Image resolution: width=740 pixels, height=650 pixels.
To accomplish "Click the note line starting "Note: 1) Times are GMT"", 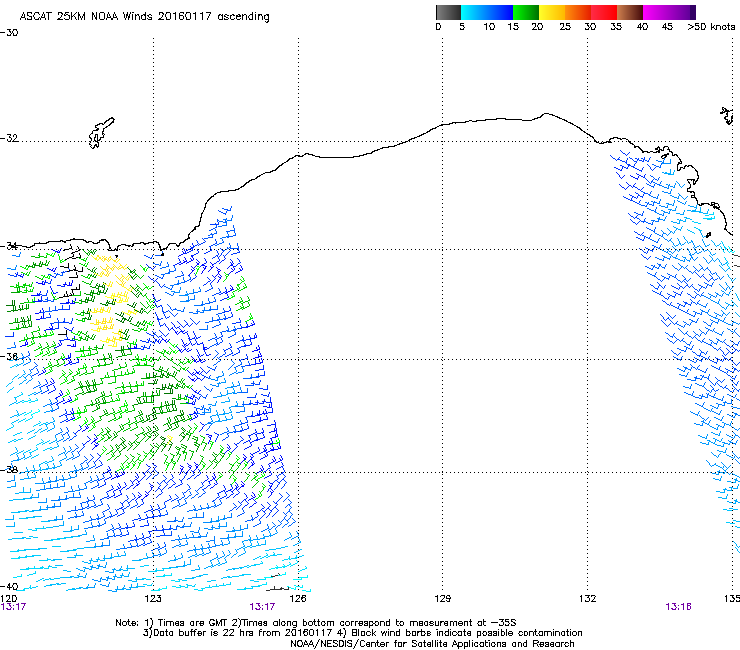I will click(316, 623).
